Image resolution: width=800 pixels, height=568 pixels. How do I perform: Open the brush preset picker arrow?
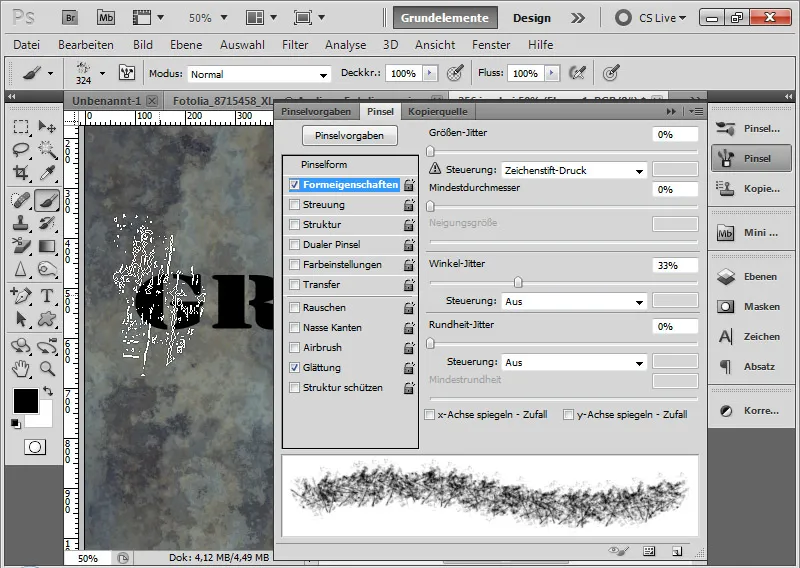point(103,73)
